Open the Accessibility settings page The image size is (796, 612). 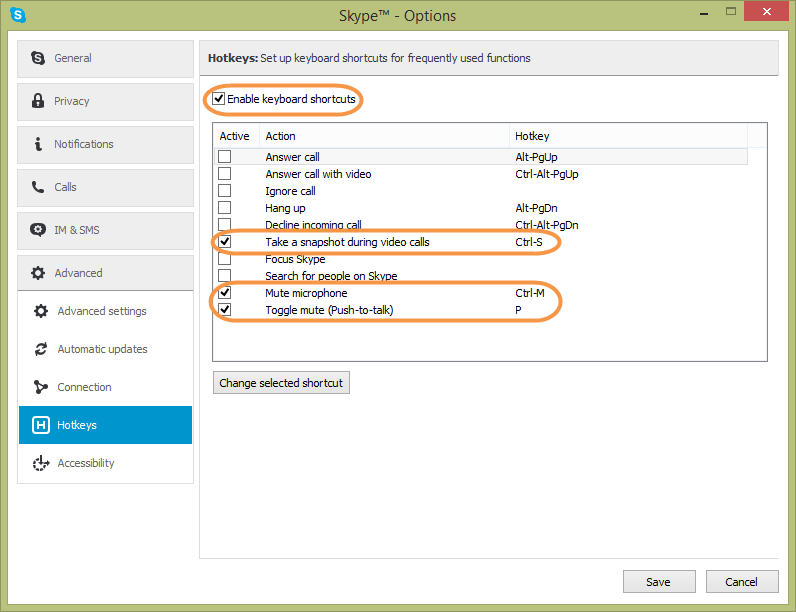point(86,463)
